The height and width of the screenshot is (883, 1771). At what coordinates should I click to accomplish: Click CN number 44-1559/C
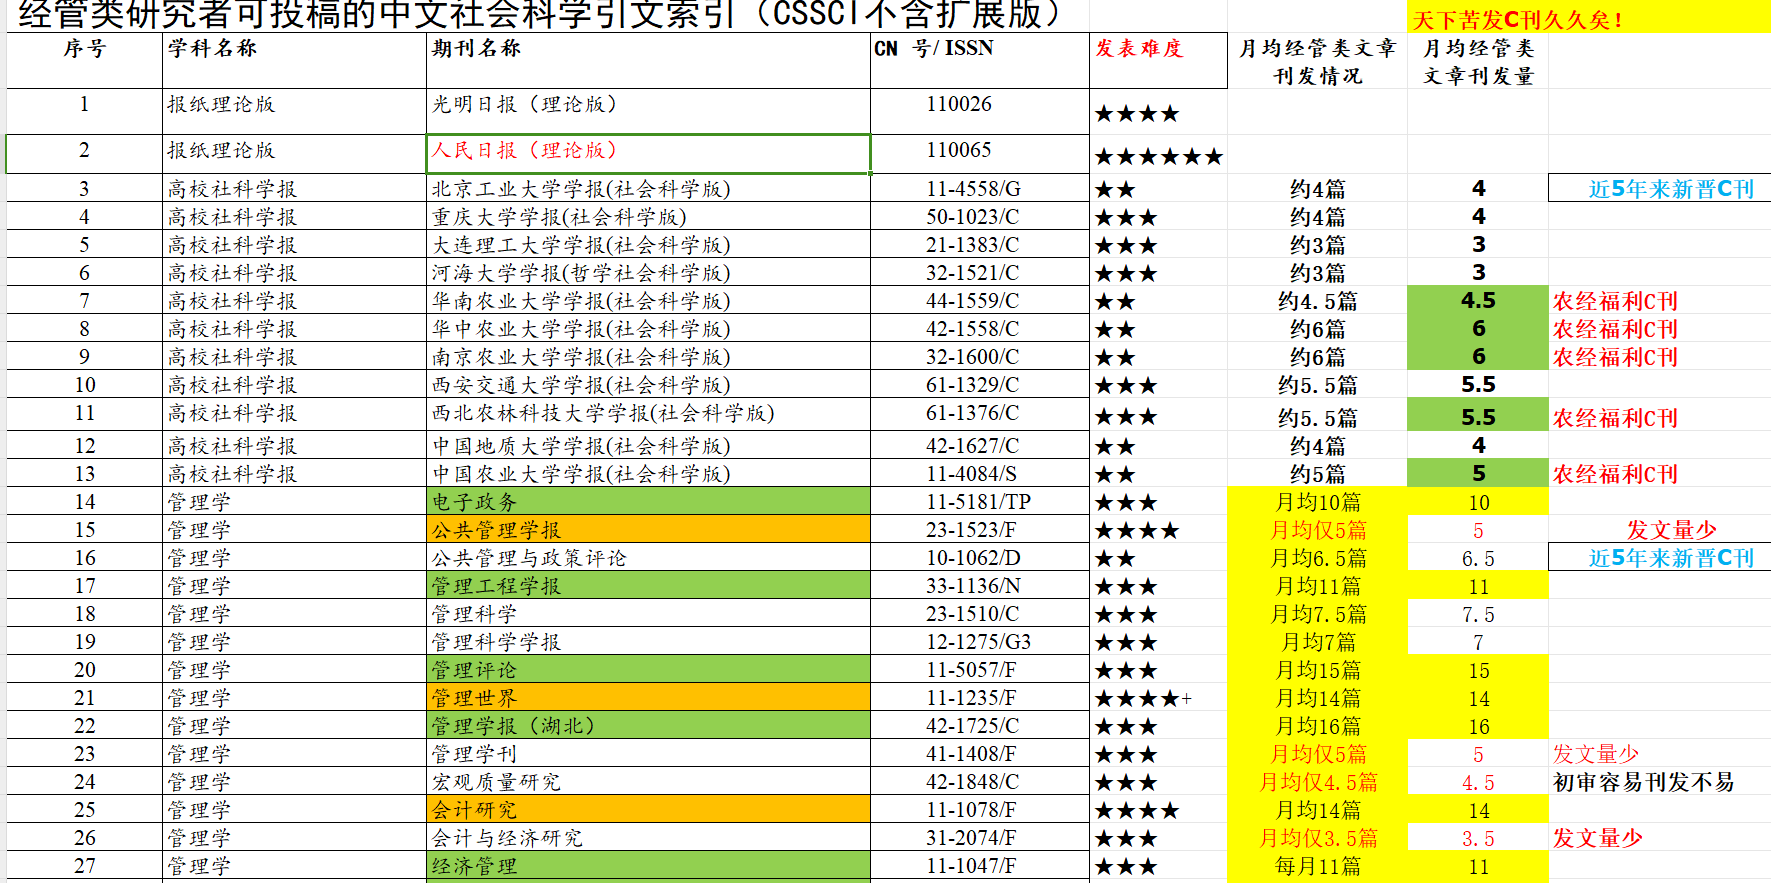click(x=973, y=301)
